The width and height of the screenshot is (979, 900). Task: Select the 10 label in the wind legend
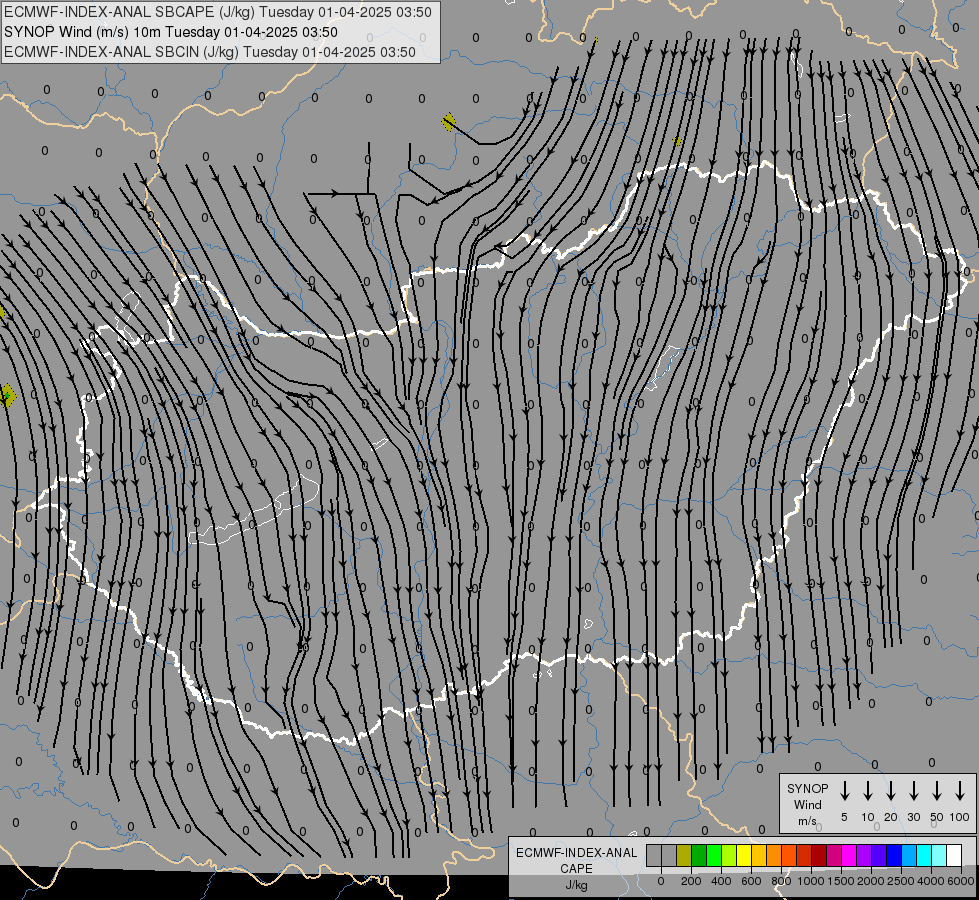[x=868, y=817]
